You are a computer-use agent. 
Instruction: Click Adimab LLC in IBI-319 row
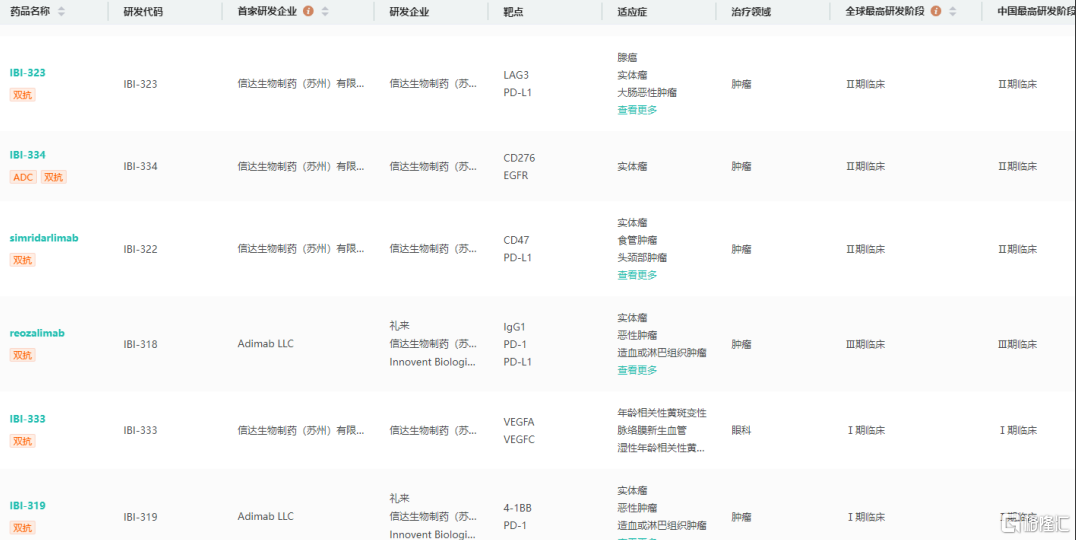[266, 516]
